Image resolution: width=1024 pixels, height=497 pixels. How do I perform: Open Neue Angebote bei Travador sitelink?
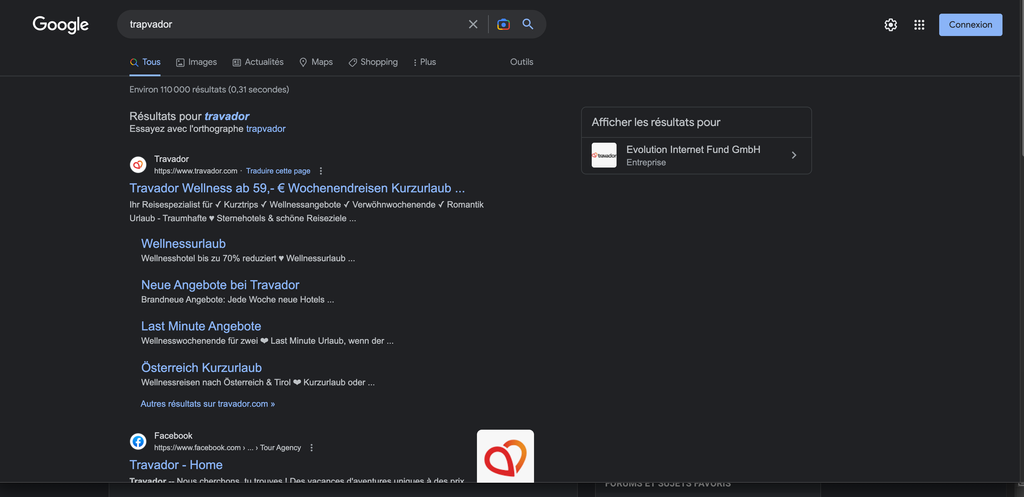[x=220, y=285]
